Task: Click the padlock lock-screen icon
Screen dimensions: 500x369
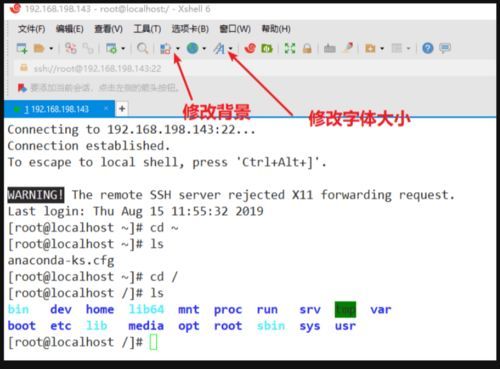Action: coord(307,49)
